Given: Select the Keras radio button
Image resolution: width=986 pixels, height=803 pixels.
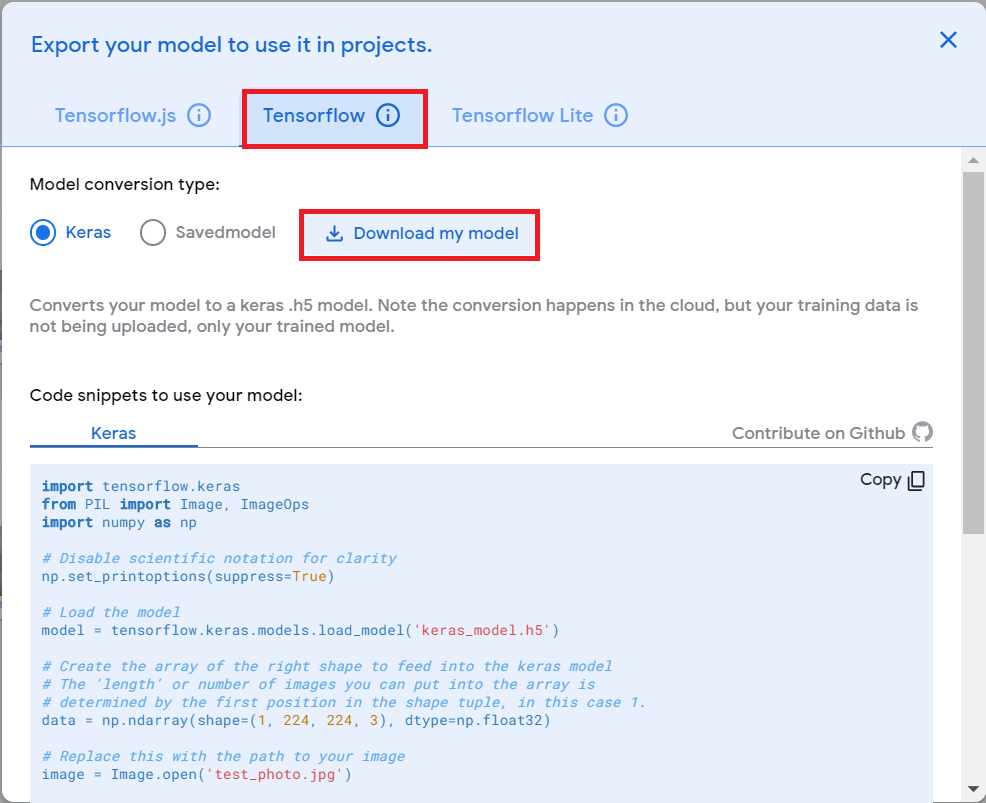Looking at the screenshot, I should (x=43, y=233).
